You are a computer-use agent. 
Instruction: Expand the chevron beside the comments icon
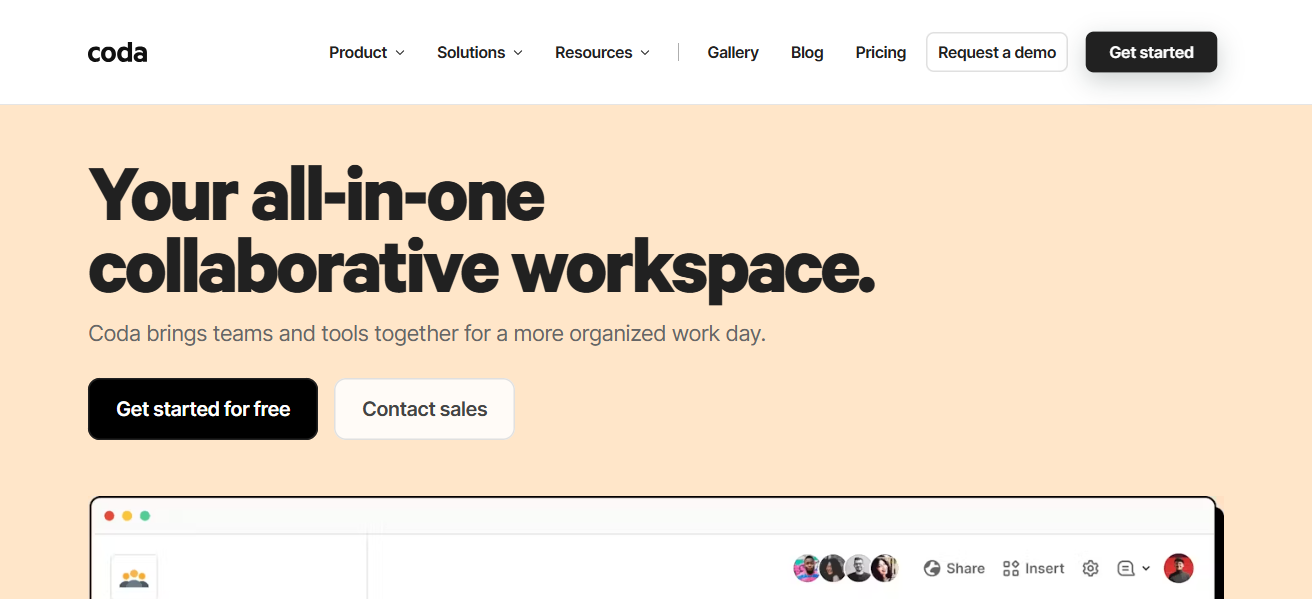click(1146, 568)
